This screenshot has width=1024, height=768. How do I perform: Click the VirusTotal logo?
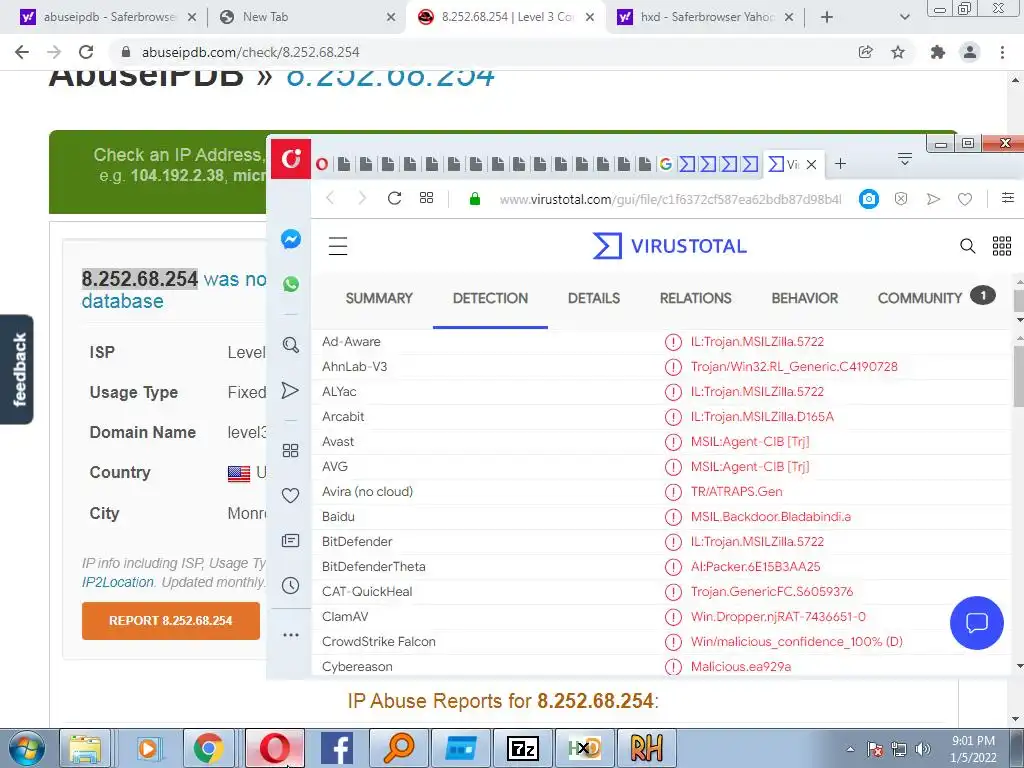[669, 246]
